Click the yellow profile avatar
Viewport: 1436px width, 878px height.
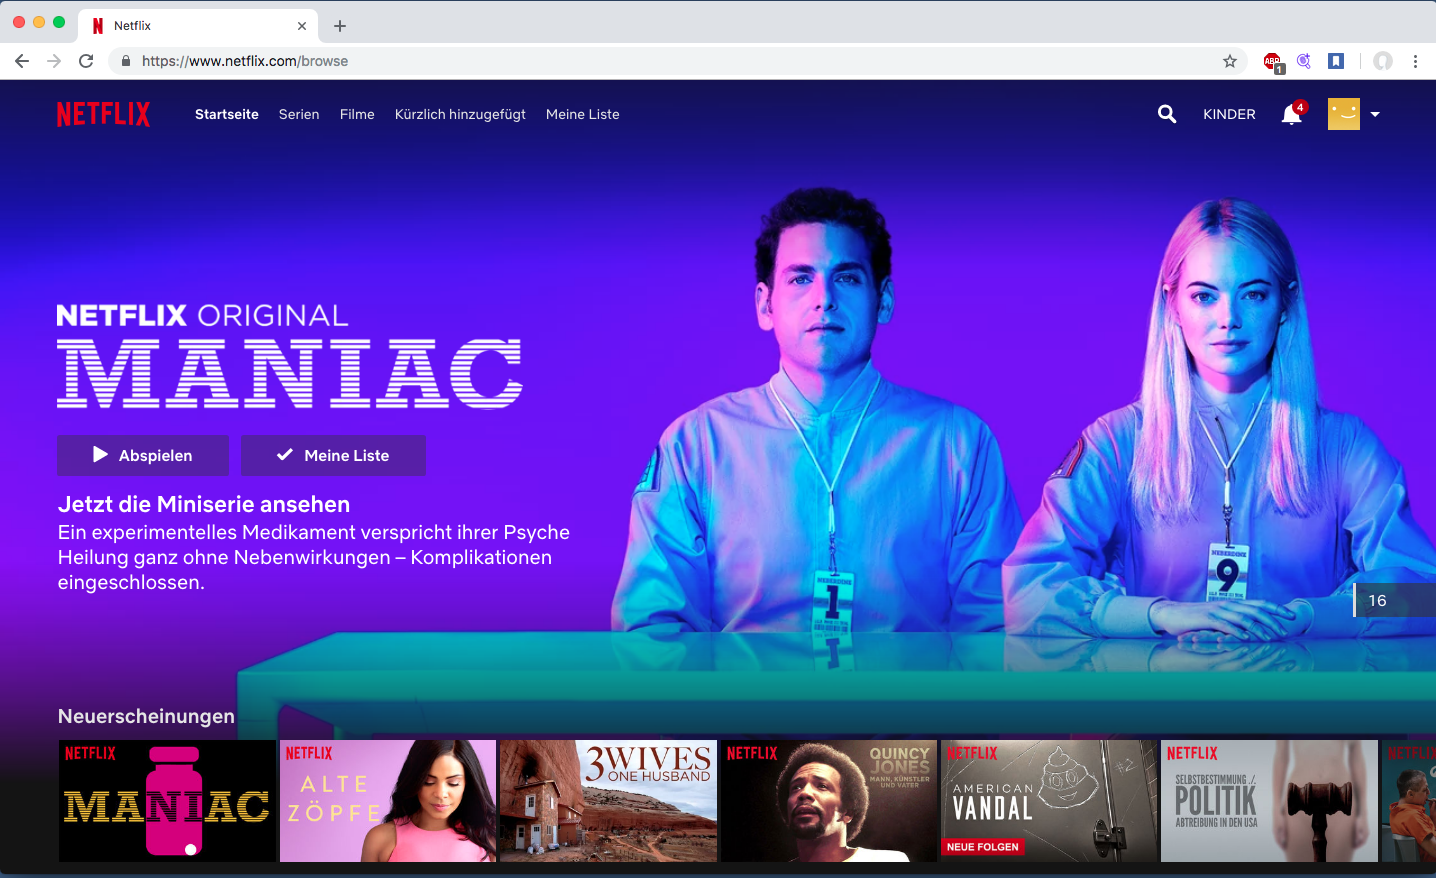pyautogui.click(x=1343, y=114)
